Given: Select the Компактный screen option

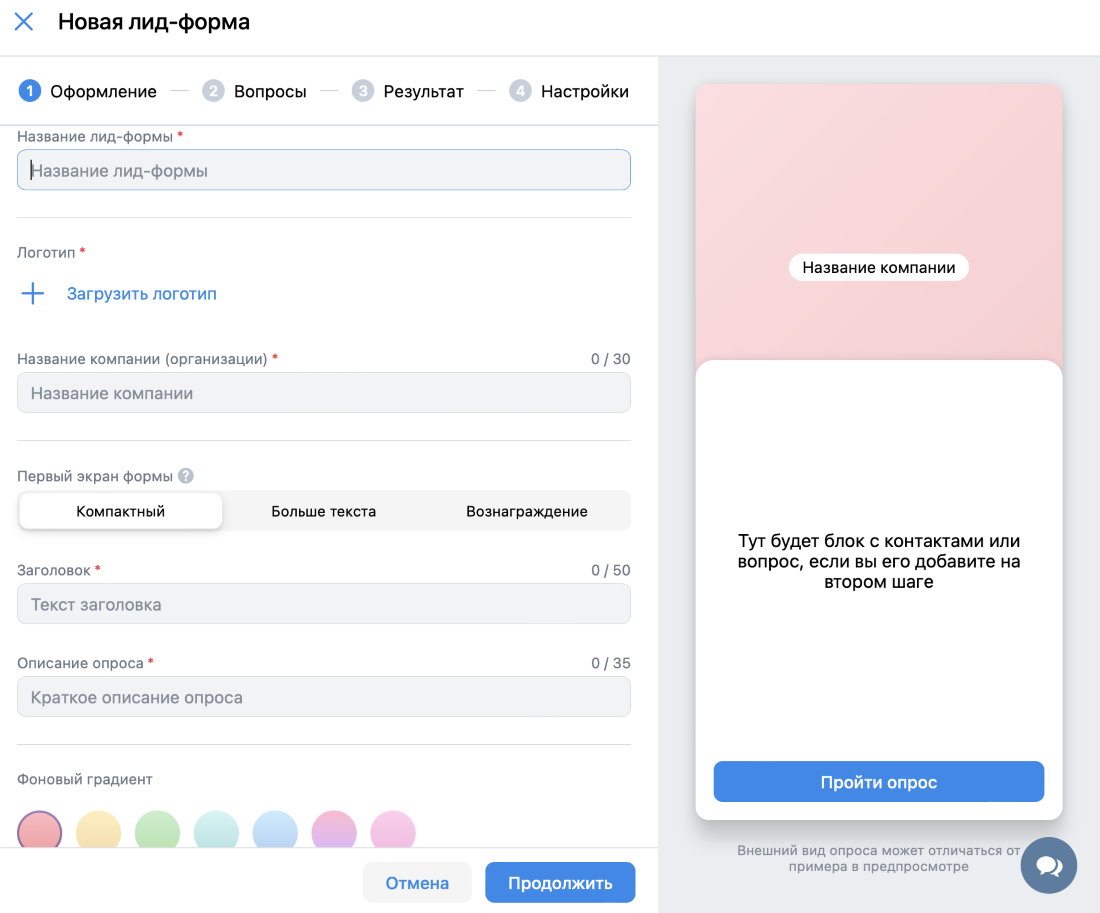Looking at the screenshot, I should click(x=121, y=511).
